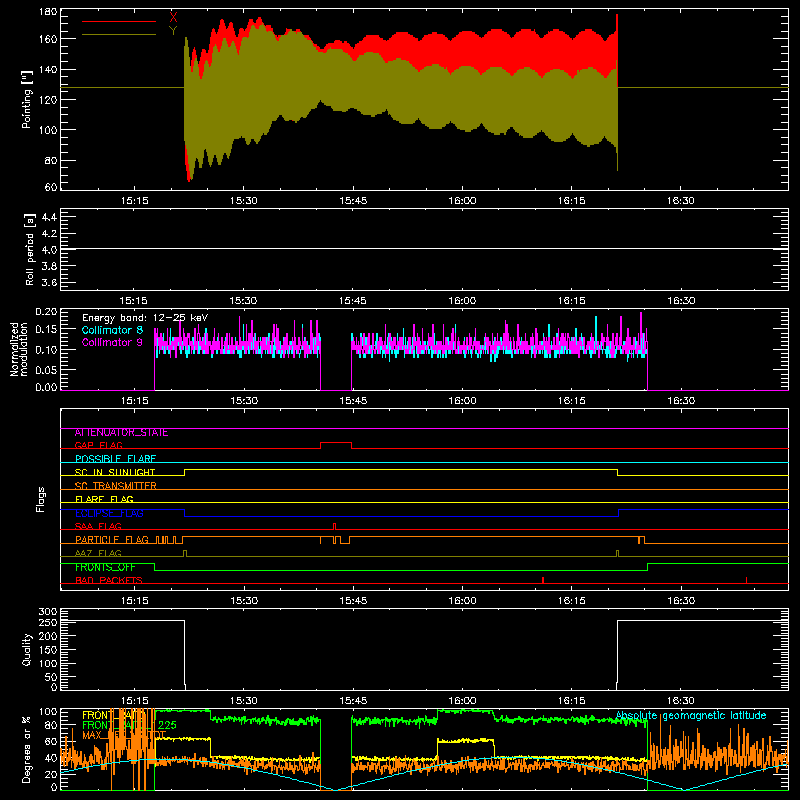Click the 'Normalized modulation' axis title
Viewport: 800px width, 800px height.
(19, 349)
